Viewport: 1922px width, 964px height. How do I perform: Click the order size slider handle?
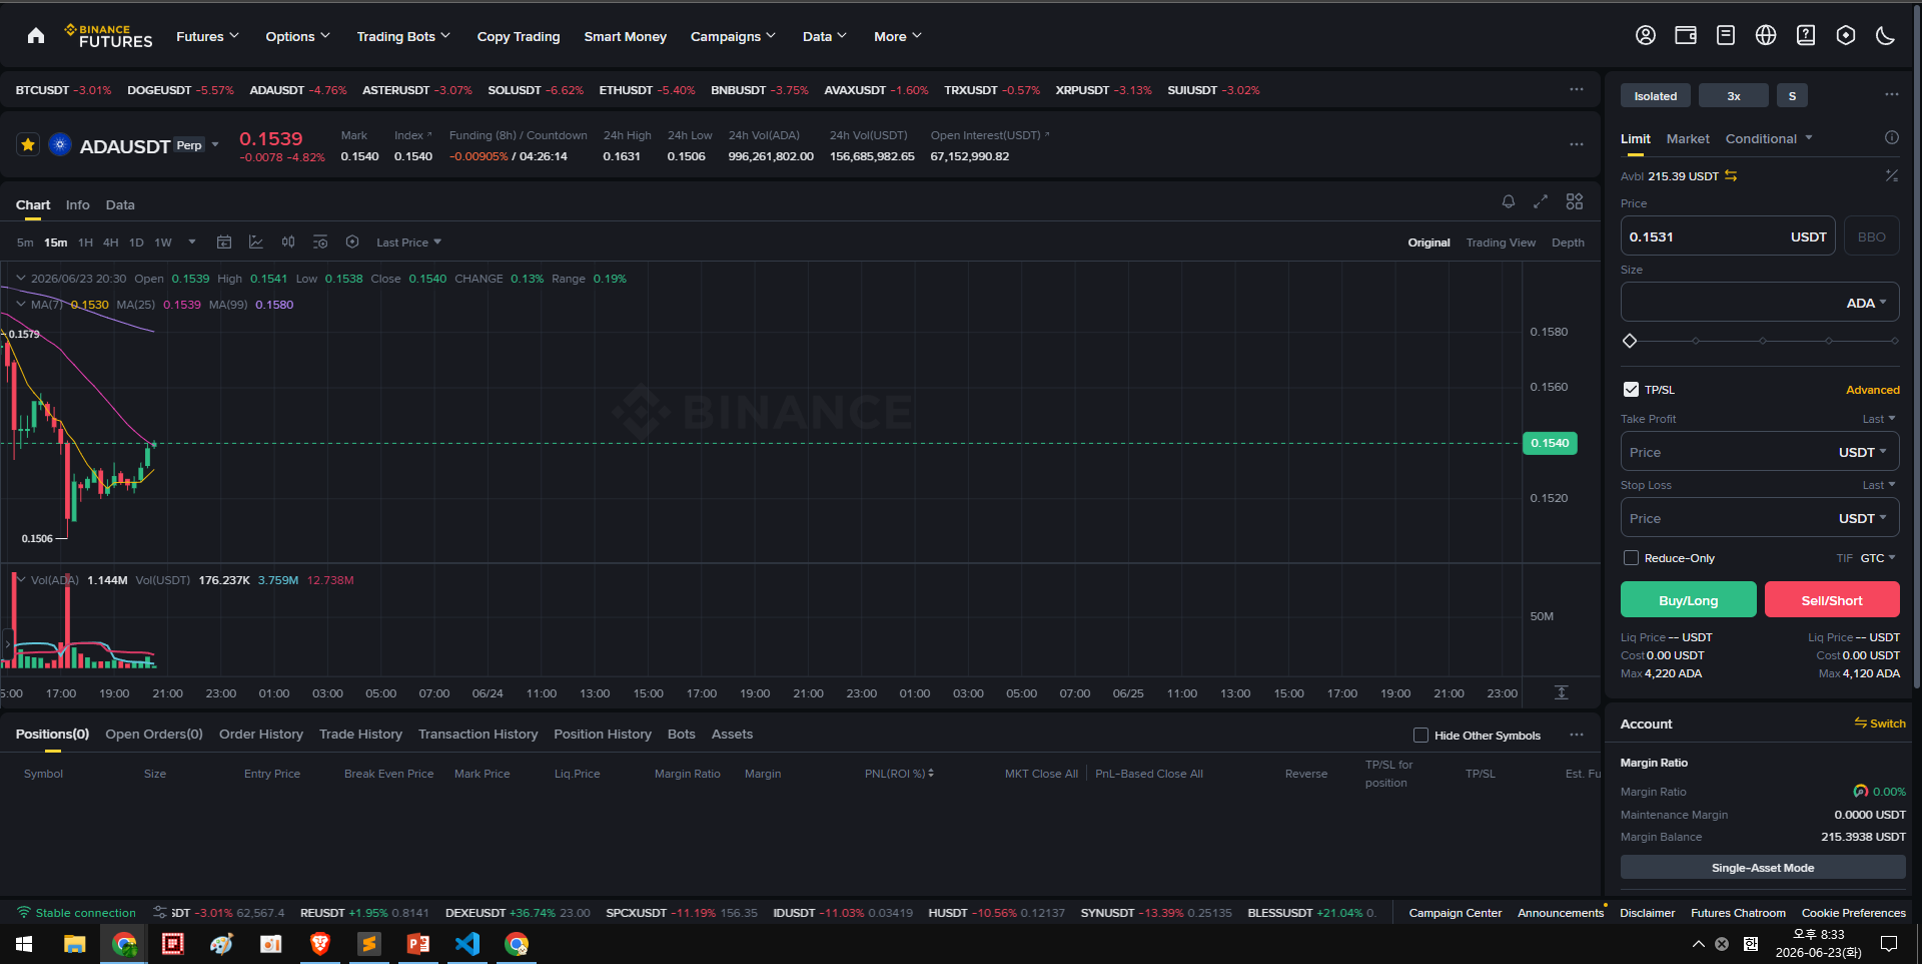(1630, 341)
